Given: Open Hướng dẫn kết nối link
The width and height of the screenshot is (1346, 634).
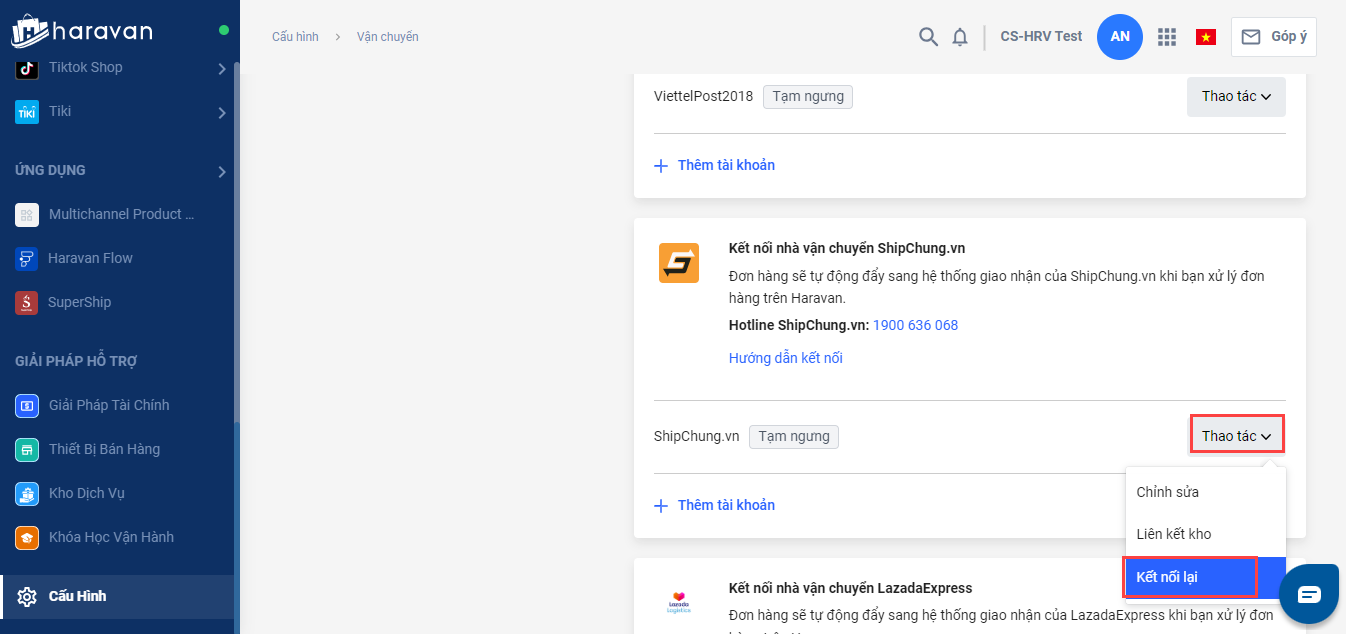Looking at the screenshot, I should pyautogui.click(x=785, y=358).
